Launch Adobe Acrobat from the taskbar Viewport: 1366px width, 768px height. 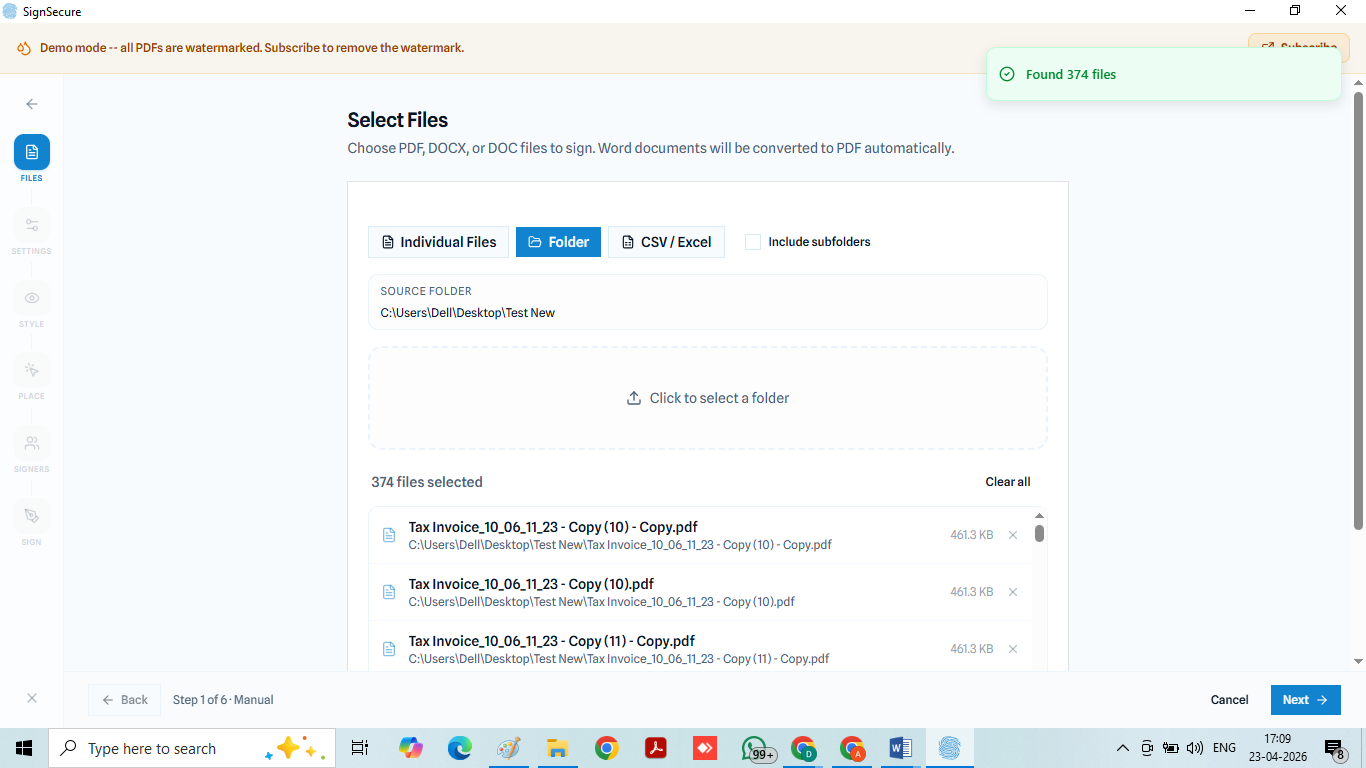coord(655,748)
